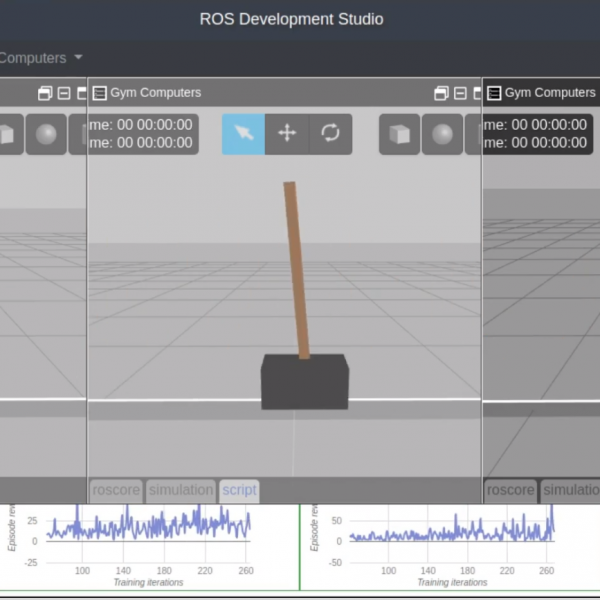This screenshot has width=600, height=600.
Task: Click the cube shape icon in the left window
Action: (8, 134)
